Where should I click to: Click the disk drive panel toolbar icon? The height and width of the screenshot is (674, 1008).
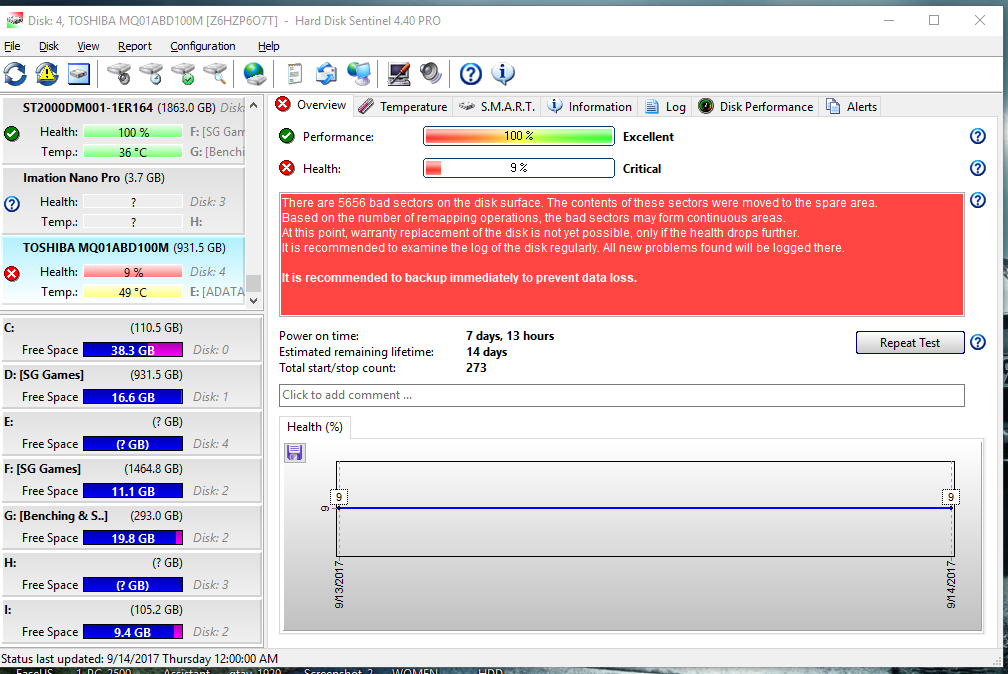click(78, 74)
